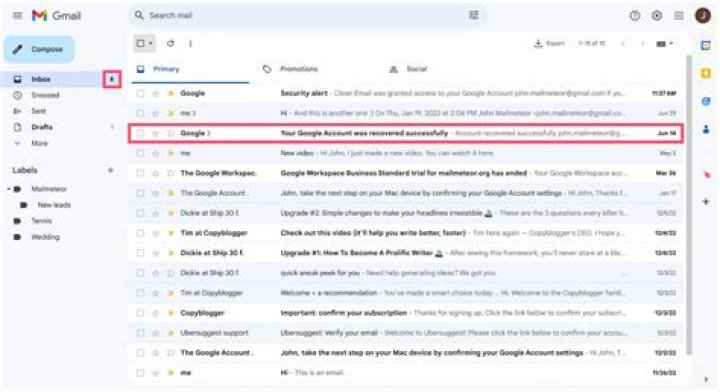Open the account profile avatar

tap(703, 16)
